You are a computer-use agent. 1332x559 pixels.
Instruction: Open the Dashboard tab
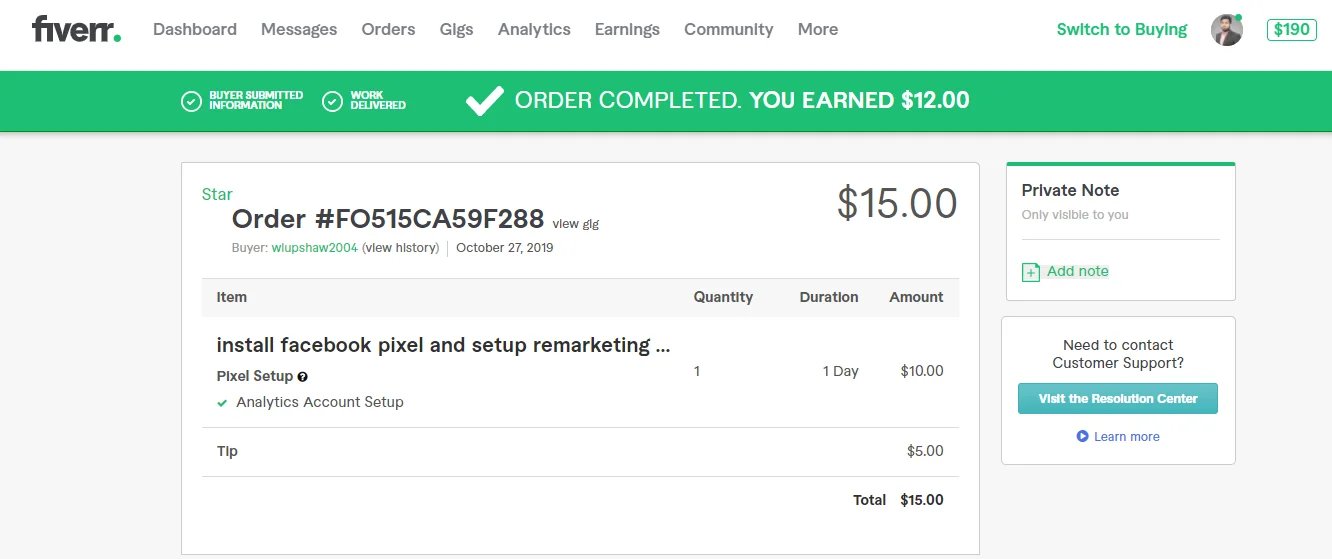[195, 29]
